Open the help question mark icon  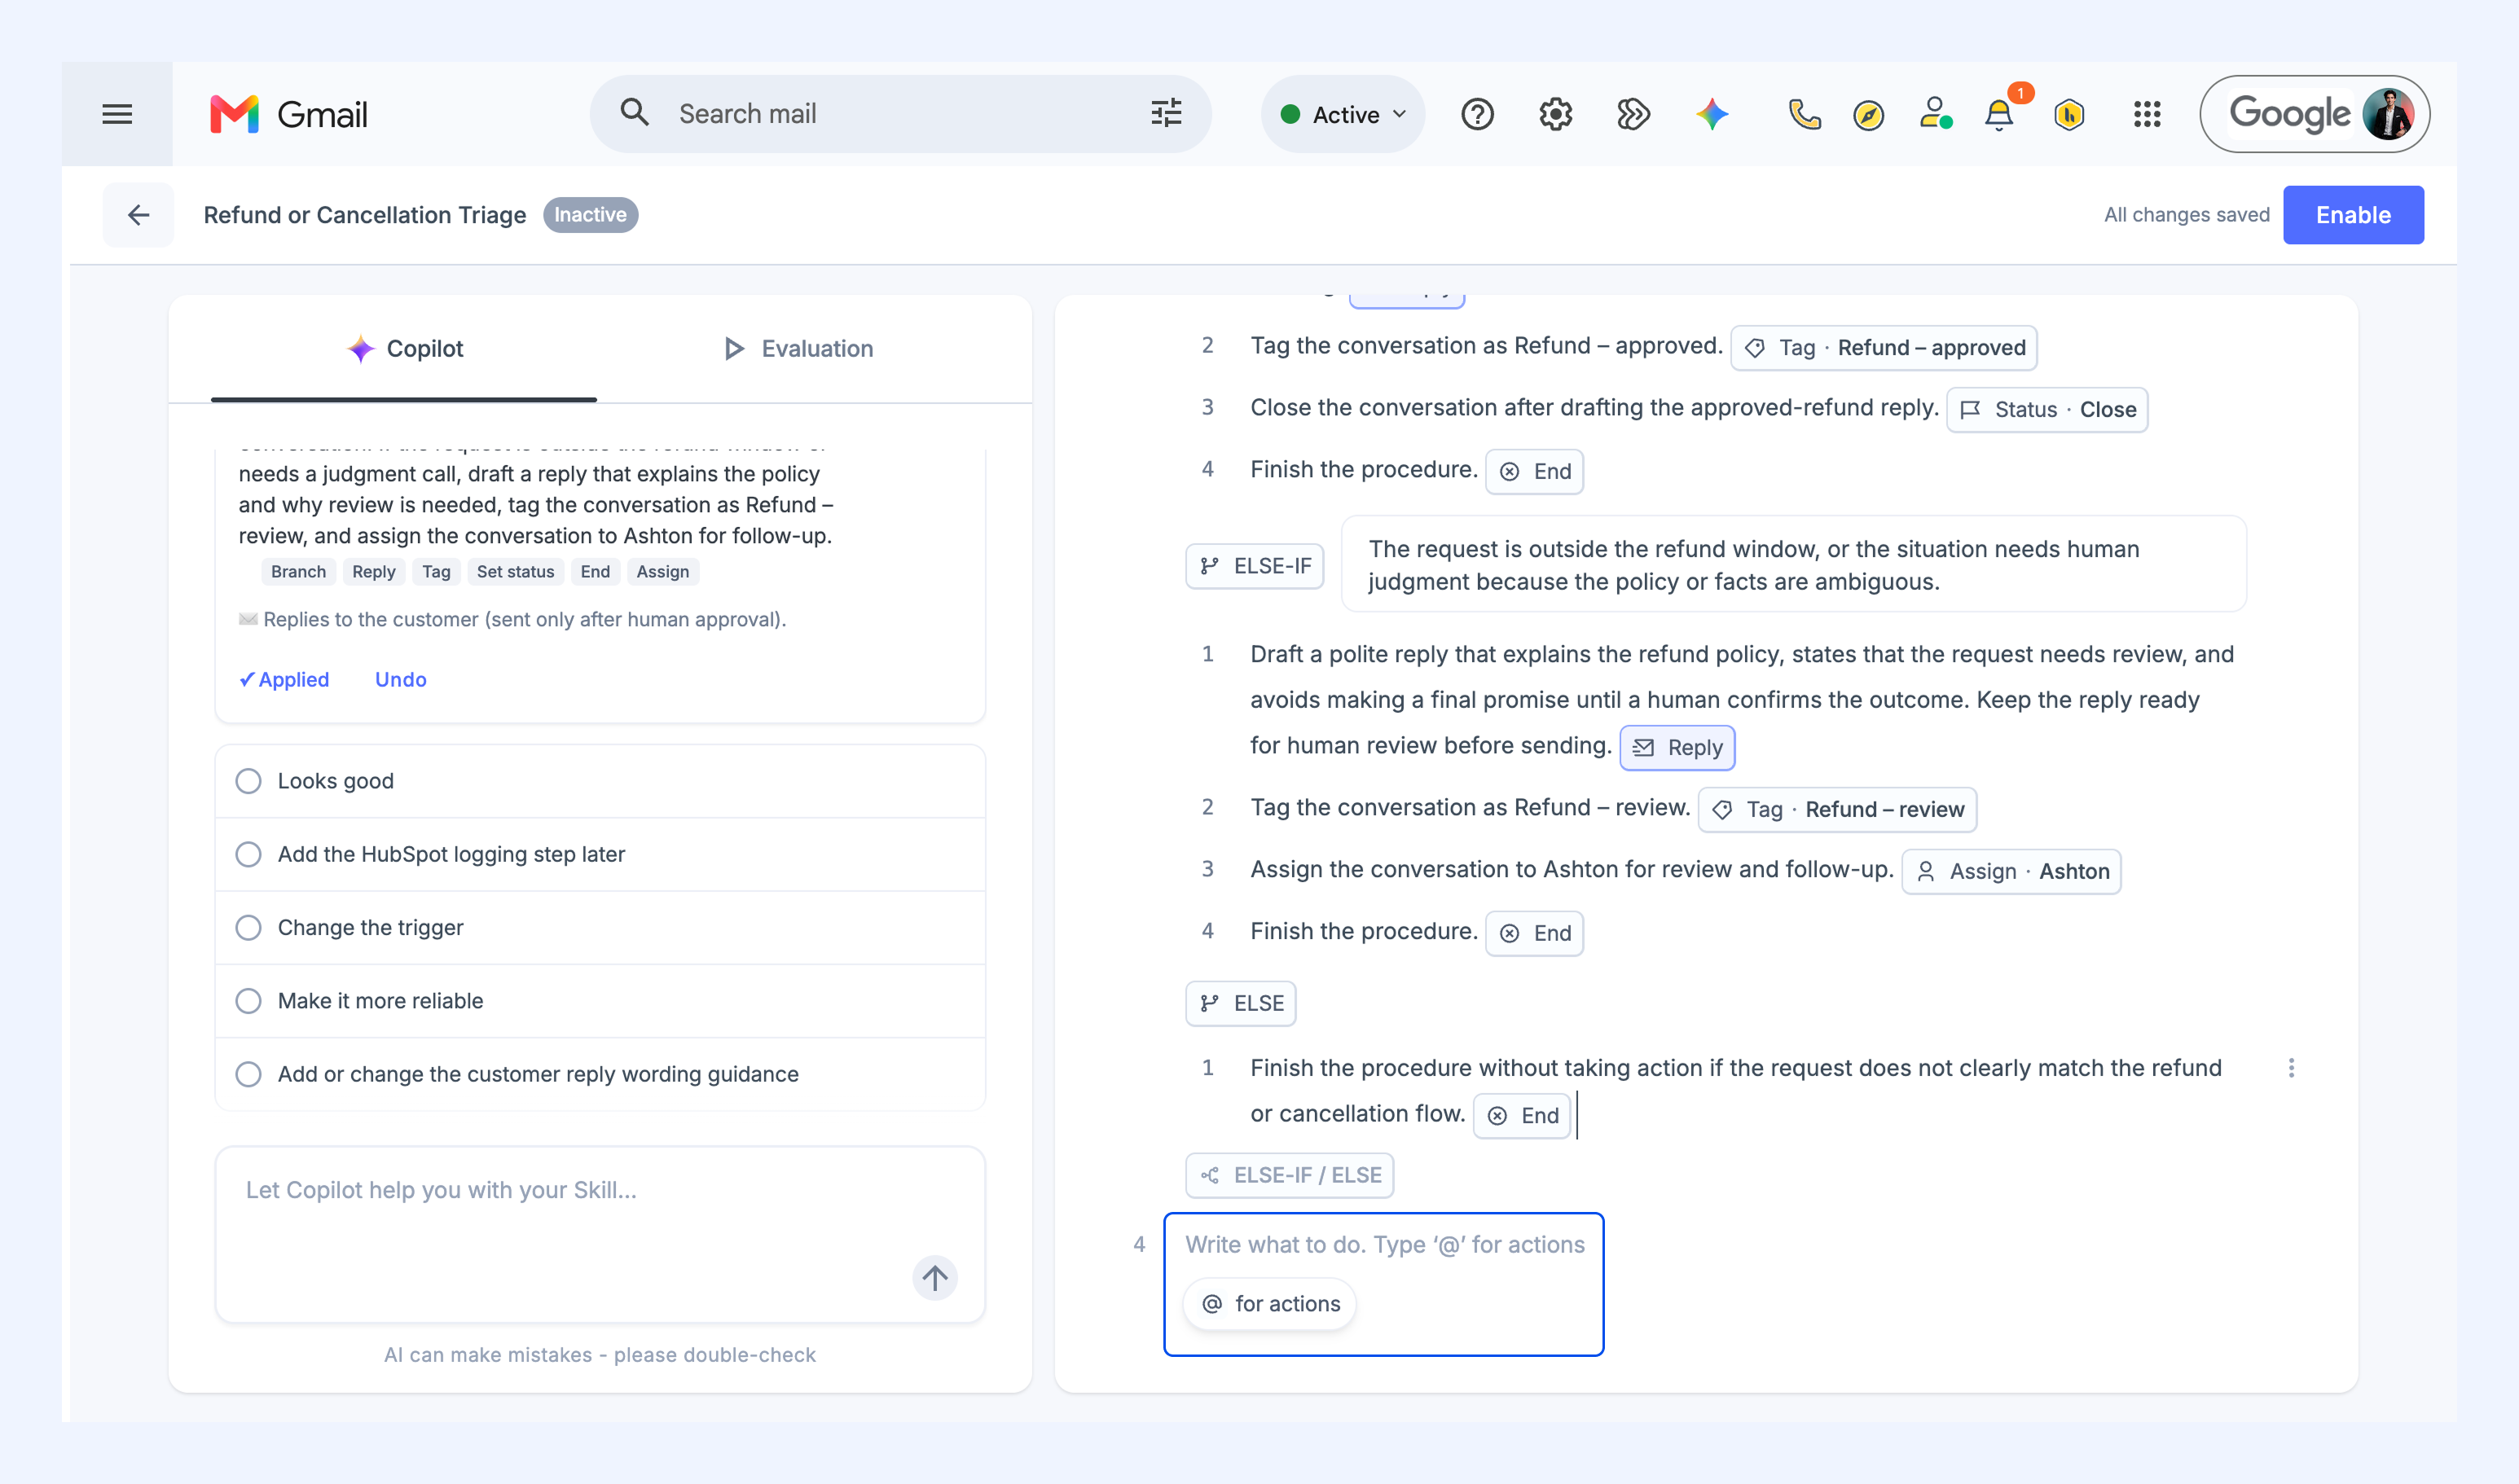coord(1477,114)
